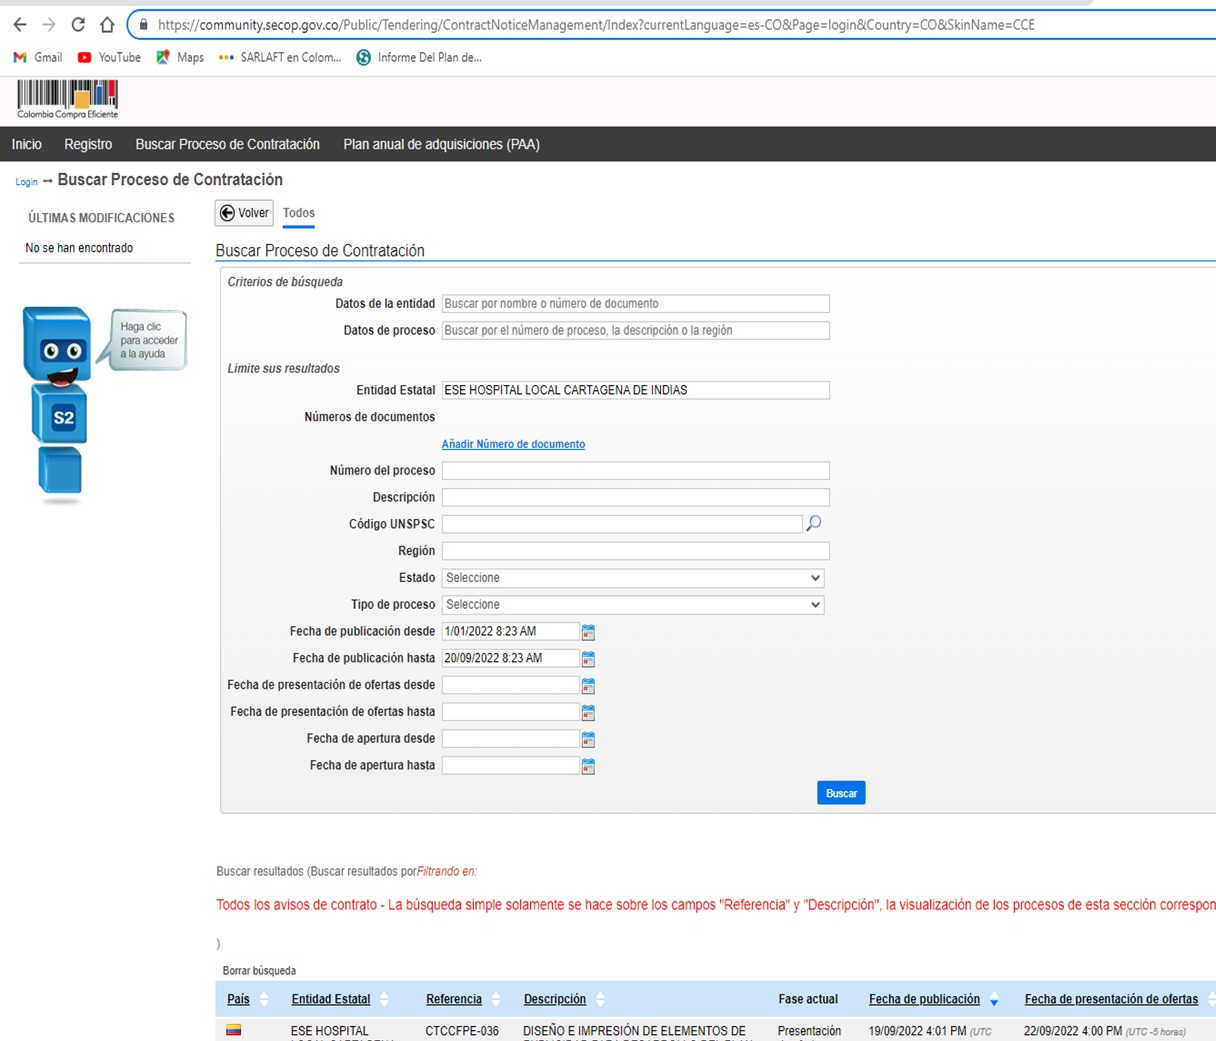Screen dimensions: 1216x1041
Task: Expand the Estado dropdown
Action: point(633,578)
